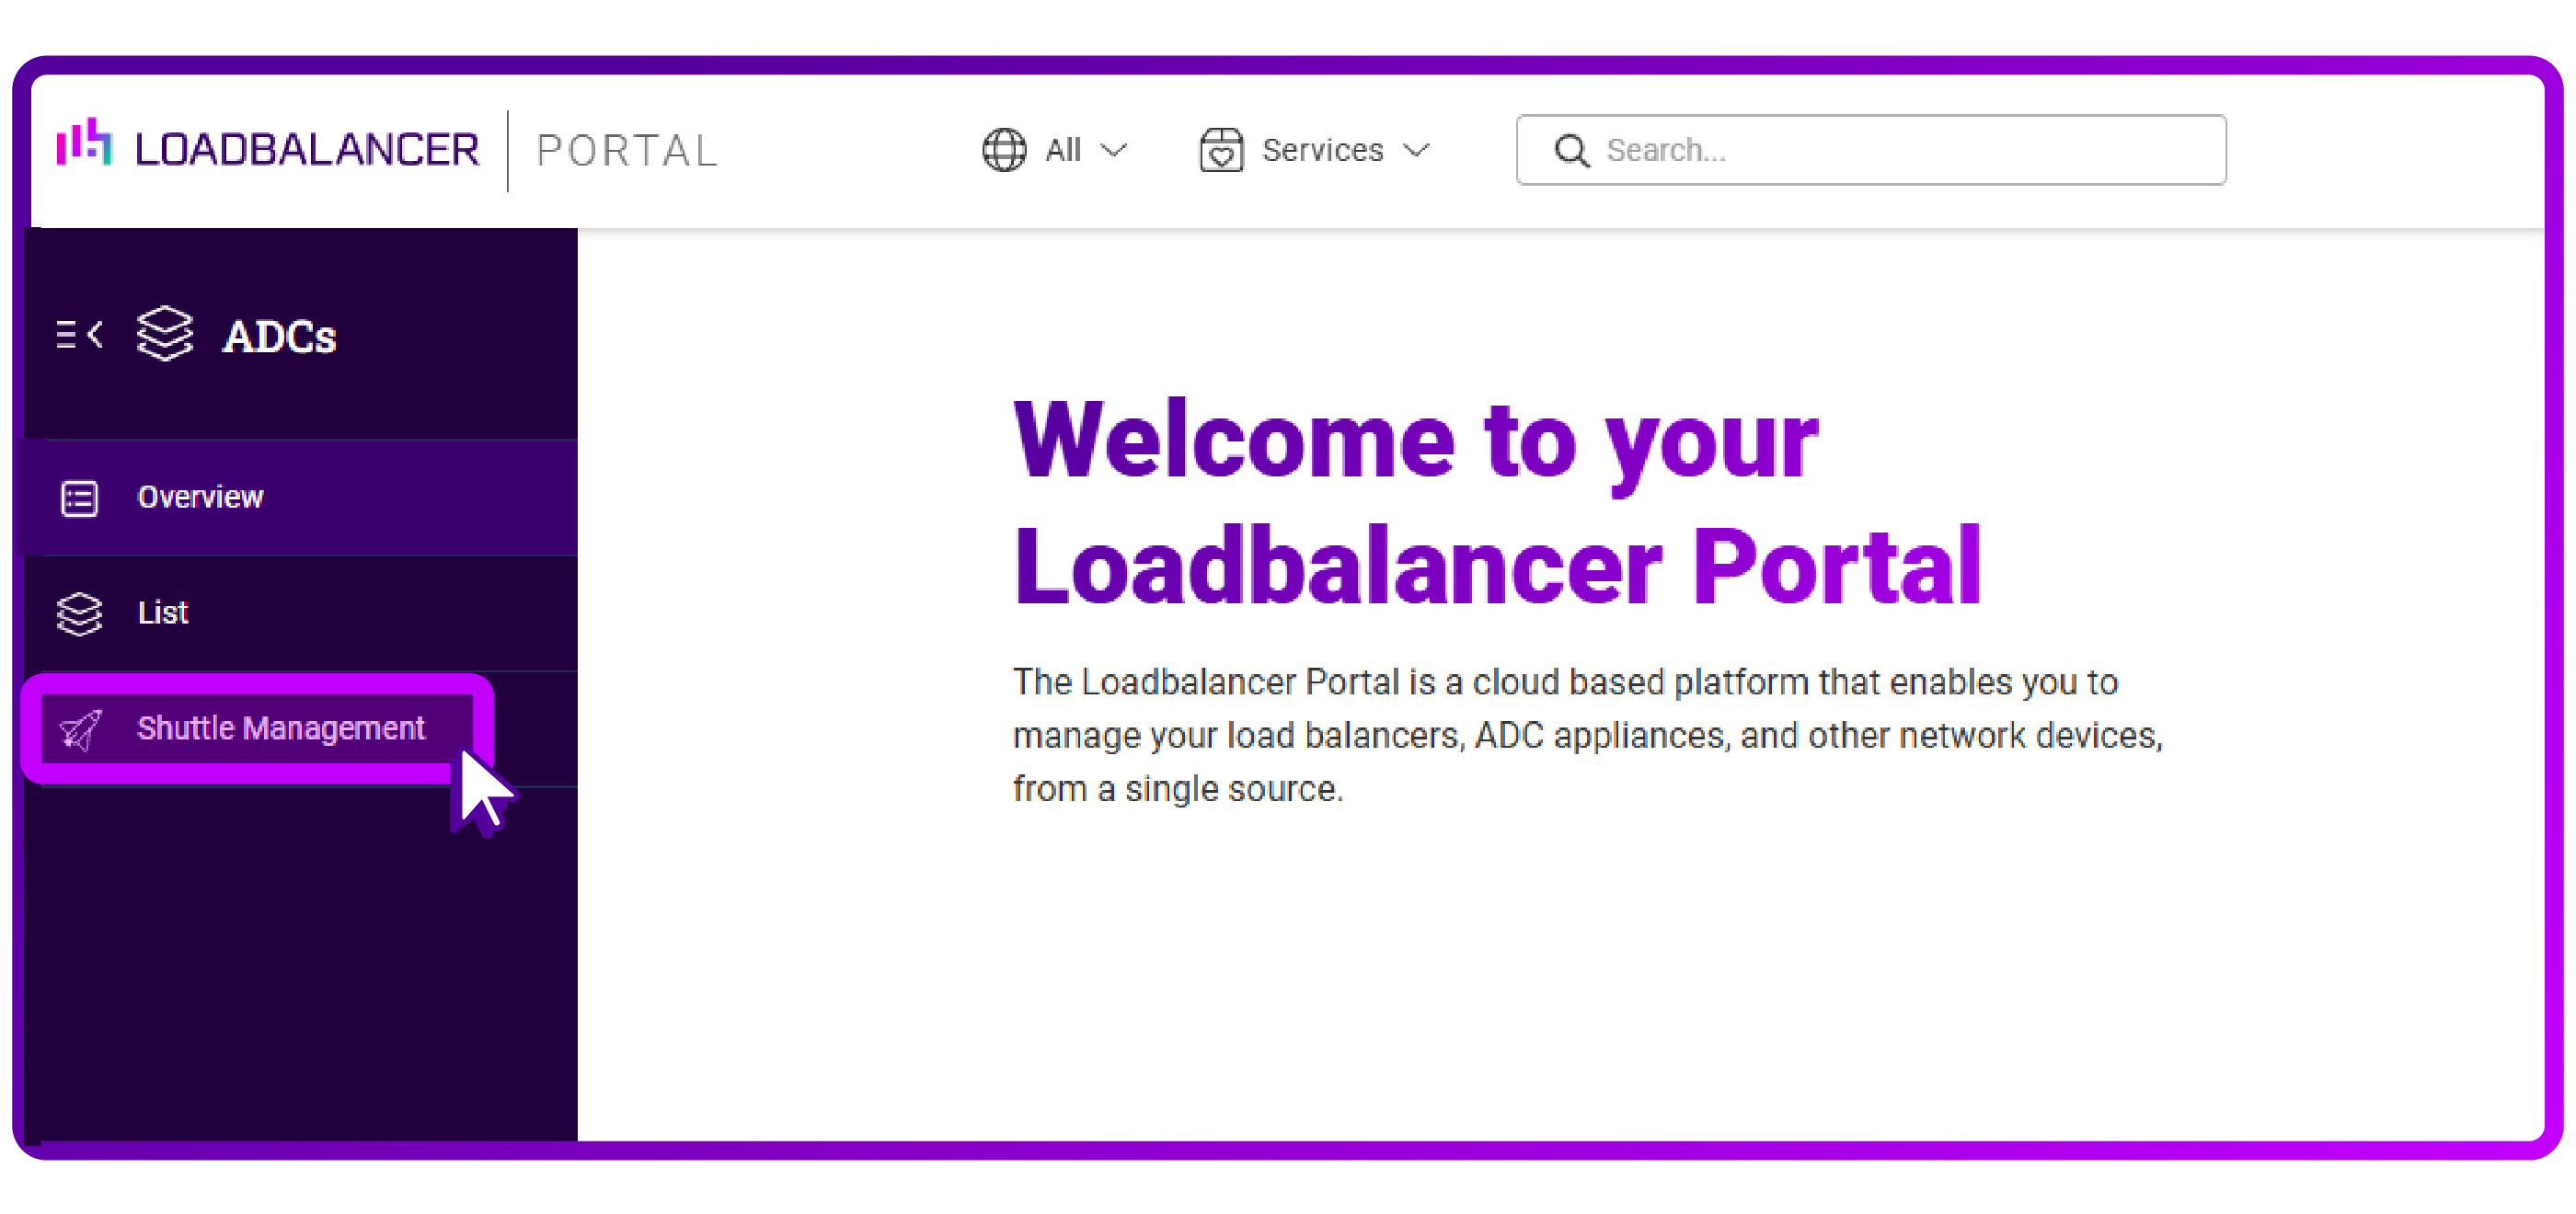Select the Overview list icon
Viewport: 2576px width, 1214px height.
coord(80,497)
